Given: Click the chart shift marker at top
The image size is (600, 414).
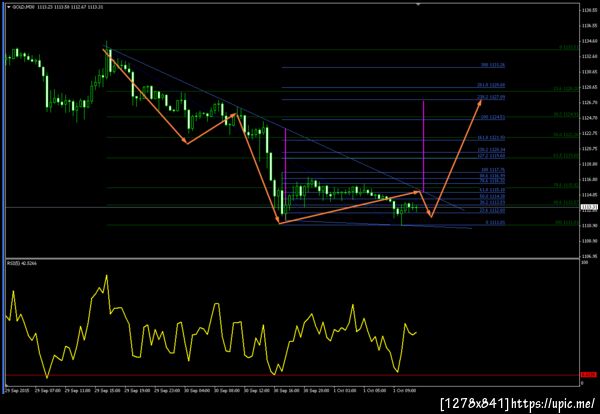Looking at the screenshot, I should (x=418, y=4).
